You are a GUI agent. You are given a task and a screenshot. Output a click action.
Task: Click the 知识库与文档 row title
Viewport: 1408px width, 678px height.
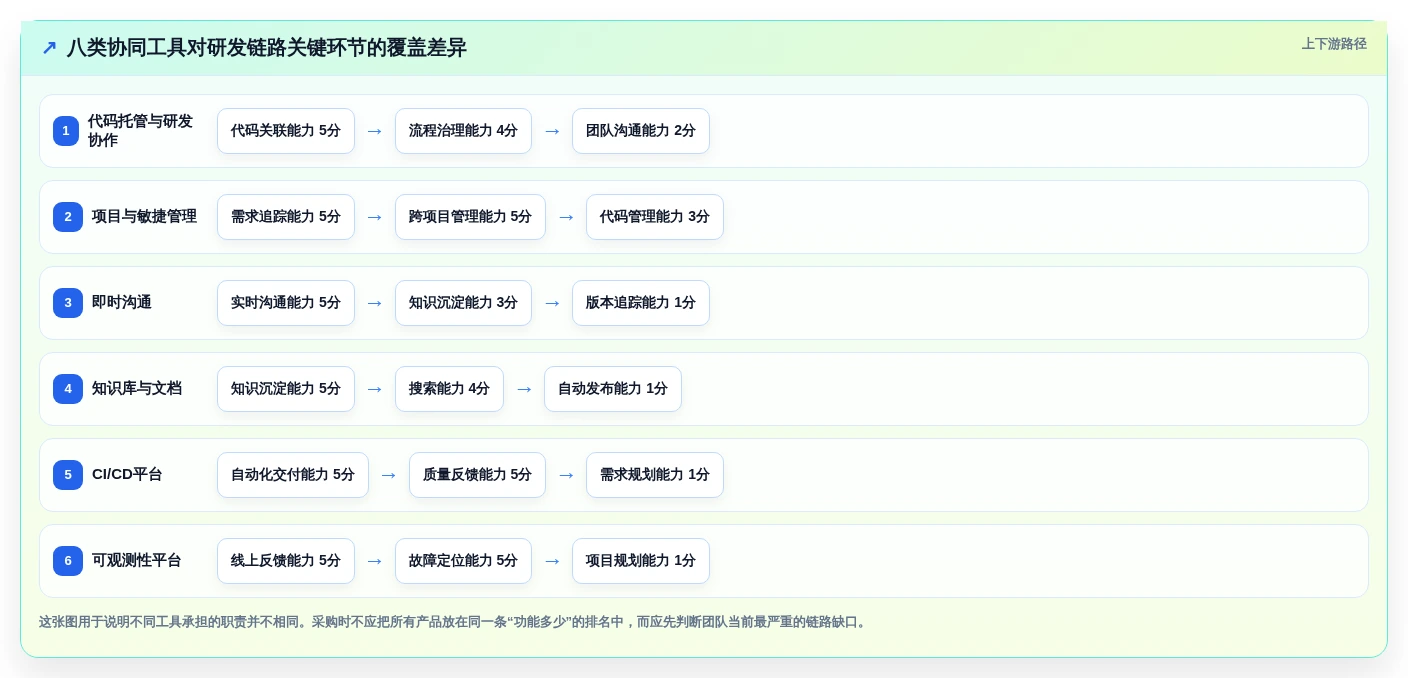pyautogui.click(x=137, y=389)
